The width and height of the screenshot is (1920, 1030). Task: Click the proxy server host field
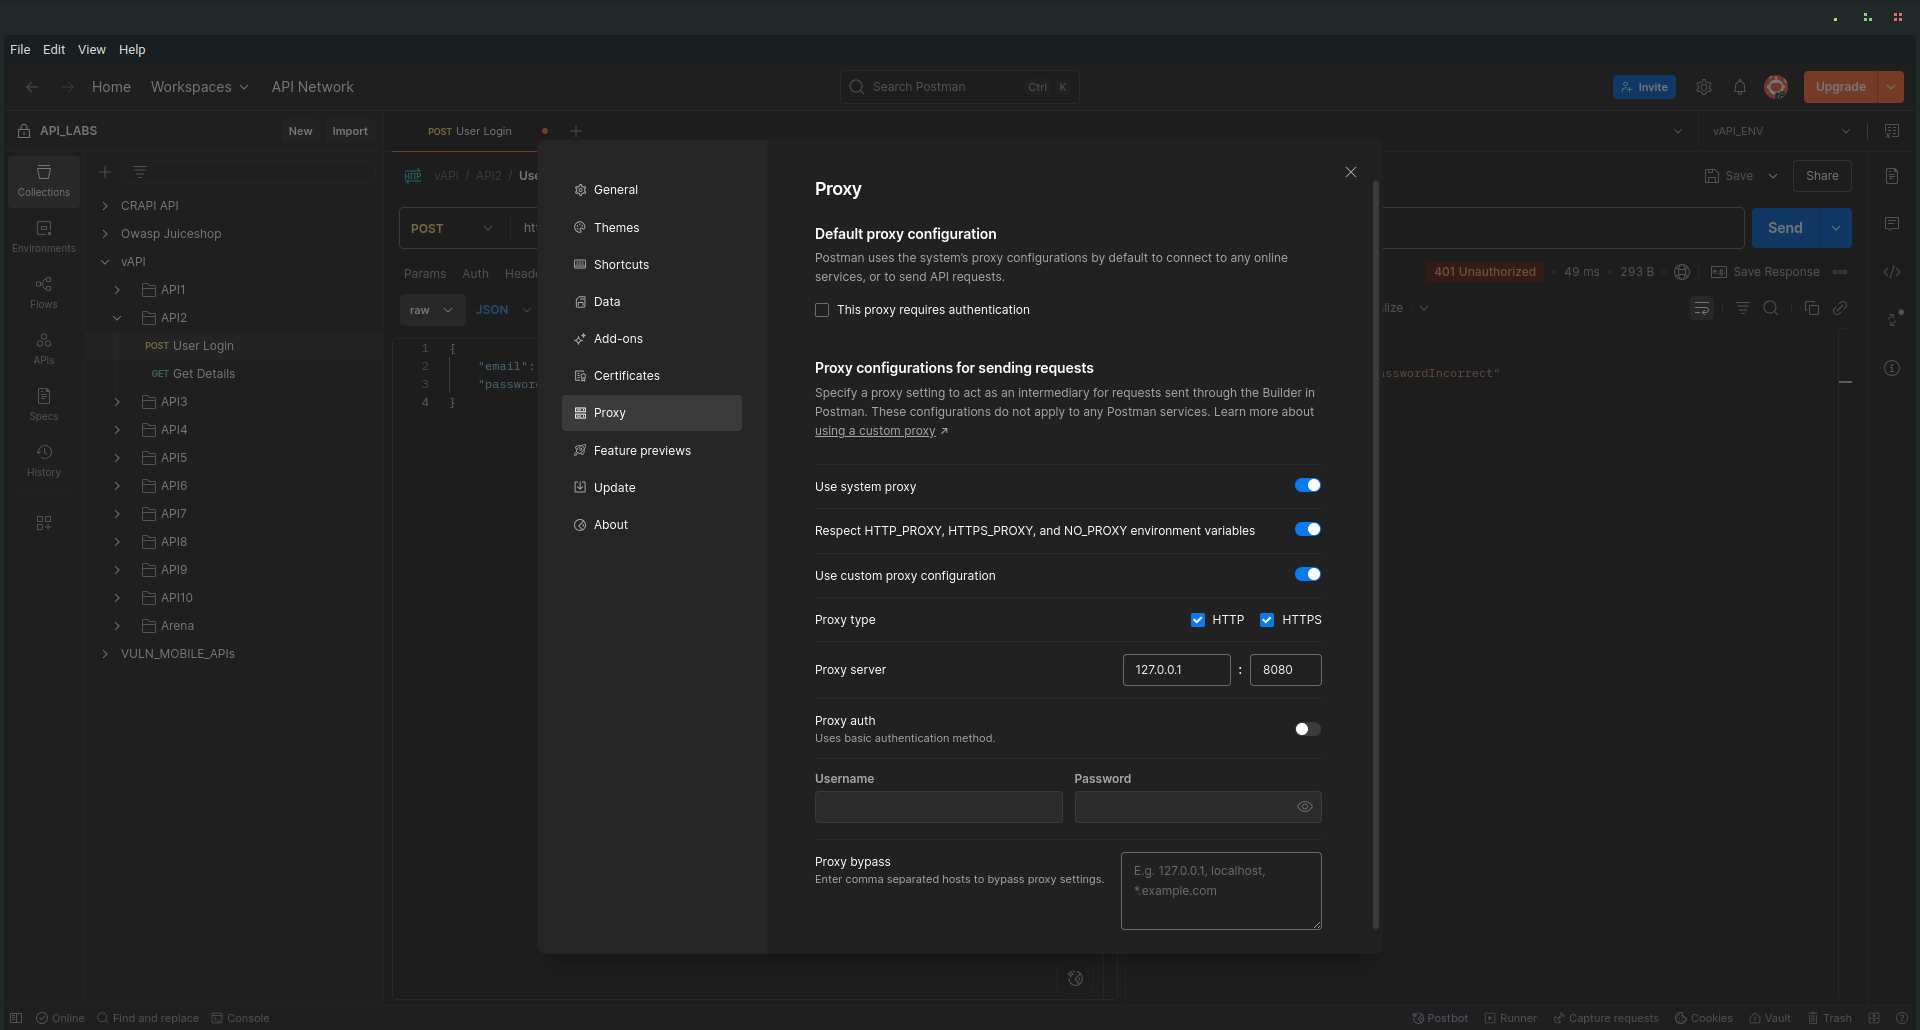[1176, 670]
